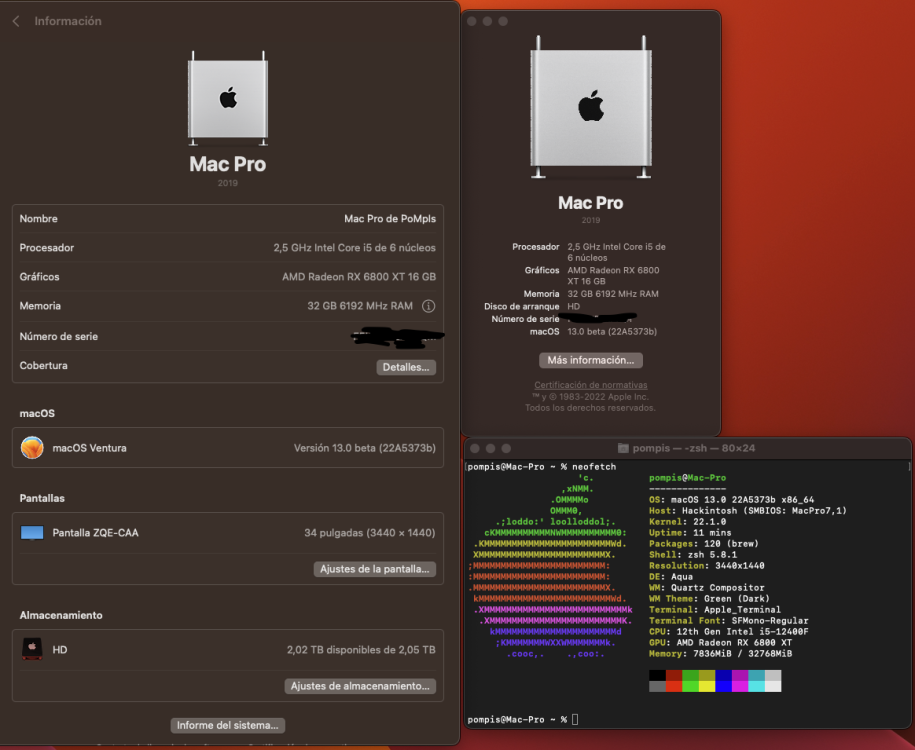Viewport: 915px width, 750px height.
Task: Zoom the Terminal window
Action: point(506,448)
